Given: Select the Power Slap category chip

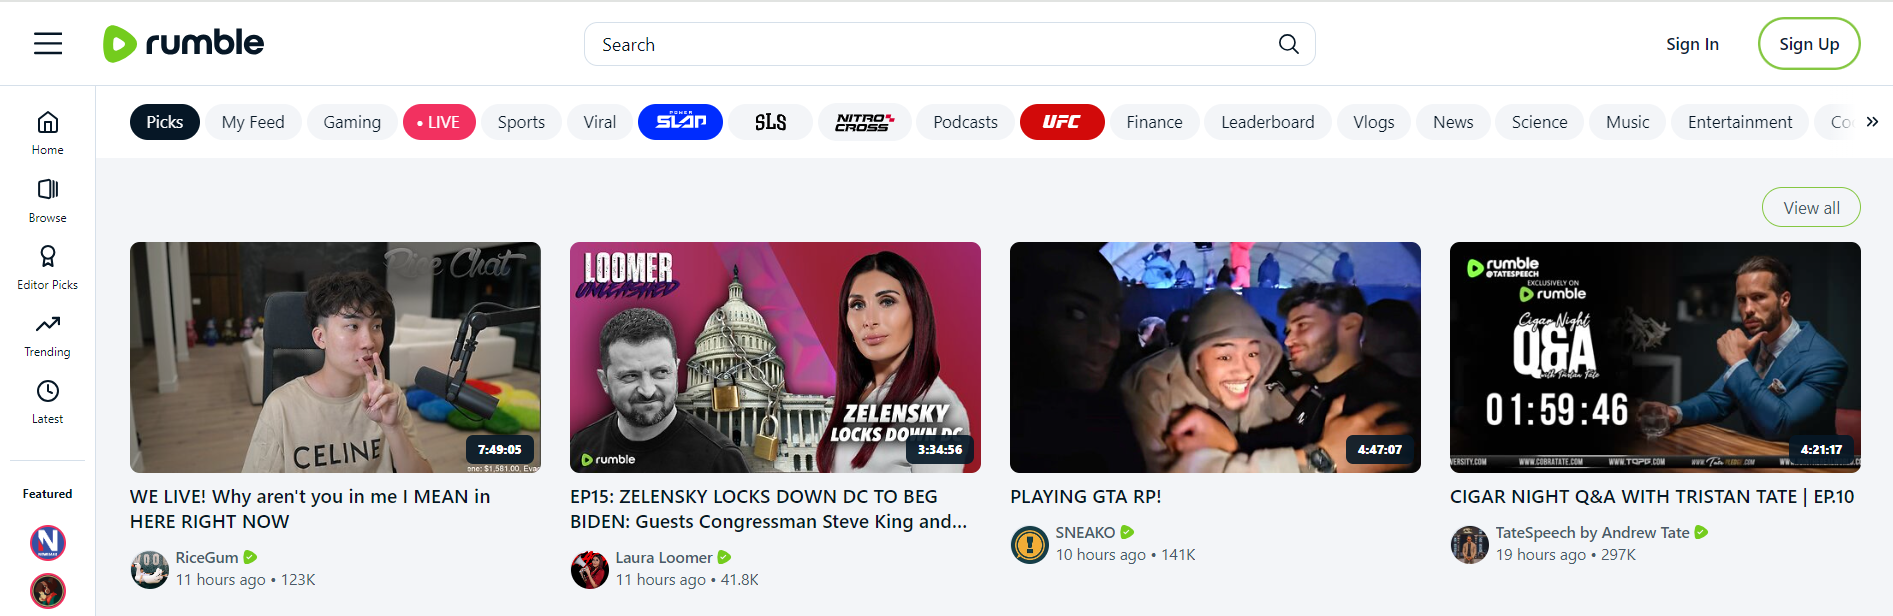Looking at the screenshot, I should point(680,122).
